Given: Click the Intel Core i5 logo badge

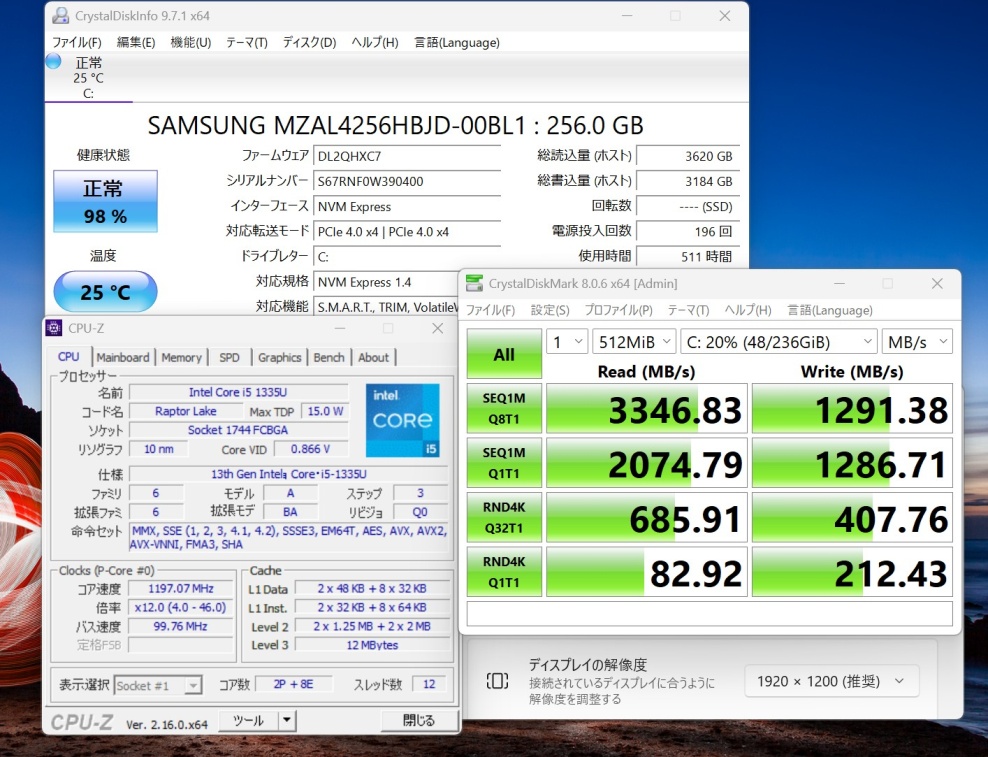Looking at the screenshot, I should coord(402,420).
